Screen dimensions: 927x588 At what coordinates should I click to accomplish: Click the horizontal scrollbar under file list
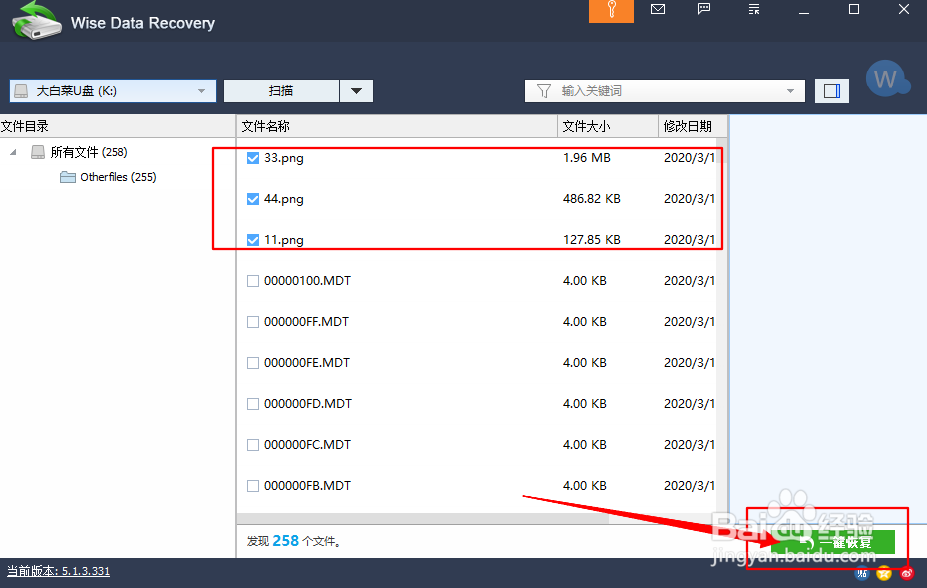coord(423,518)
